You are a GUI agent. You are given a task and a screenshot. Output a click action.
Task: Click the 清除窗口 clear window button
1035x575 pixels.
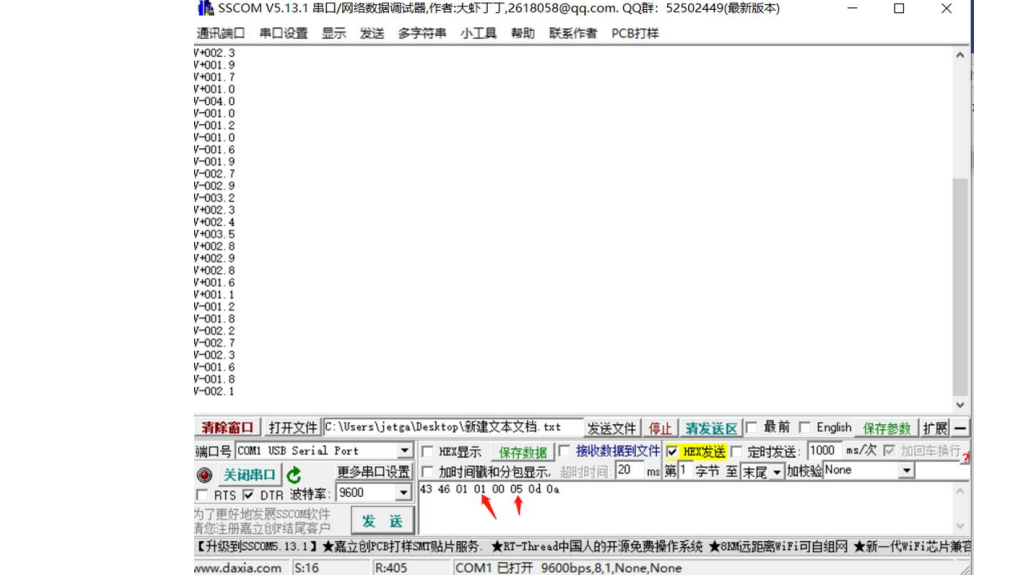tap(227, 428)
